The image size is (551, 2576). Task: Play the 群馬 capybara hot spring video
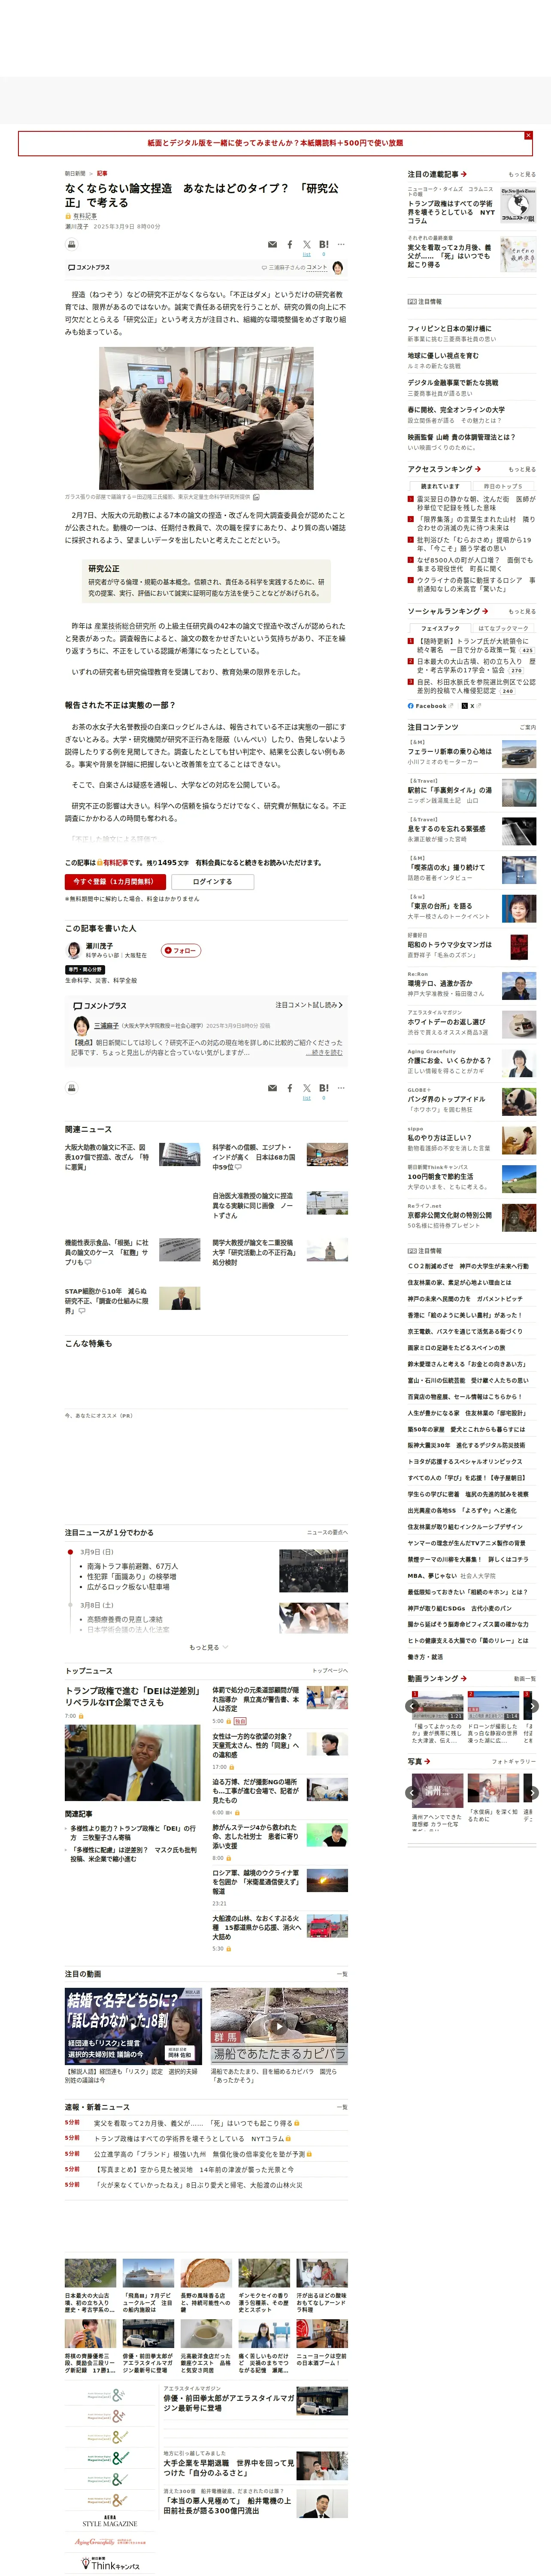pos(279,2026)
